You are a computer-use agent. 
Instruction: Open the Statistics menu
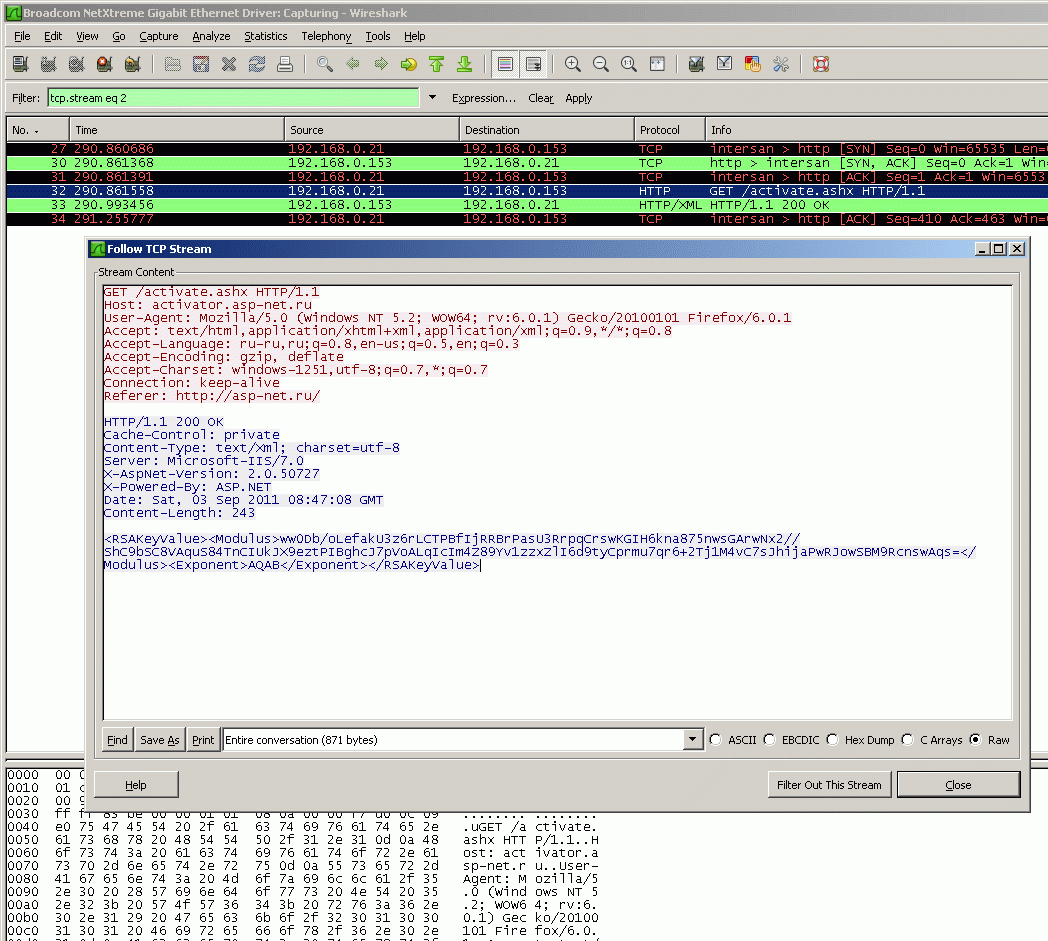pyautogui.click(x=265, y=36)
